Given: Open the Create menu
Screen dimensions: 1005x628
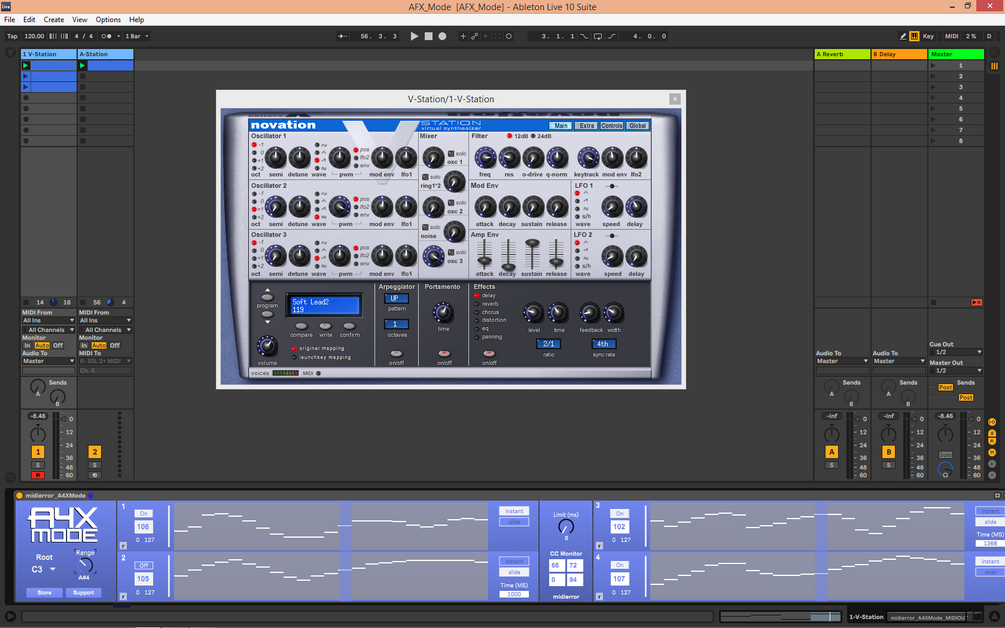Looking at the screenshot, I should (x=54, y=19).
